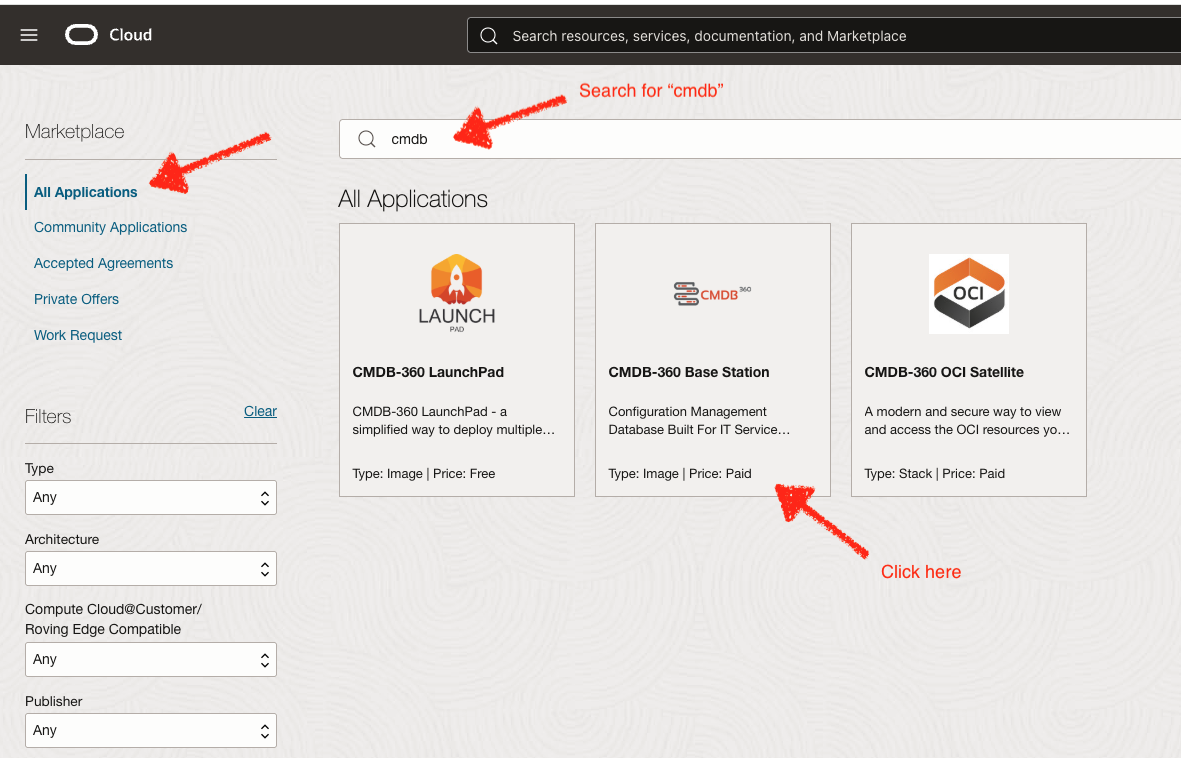1181x758 pixels.
Task: Click the LaunchPad rocket logo
Action: point(456,293)
